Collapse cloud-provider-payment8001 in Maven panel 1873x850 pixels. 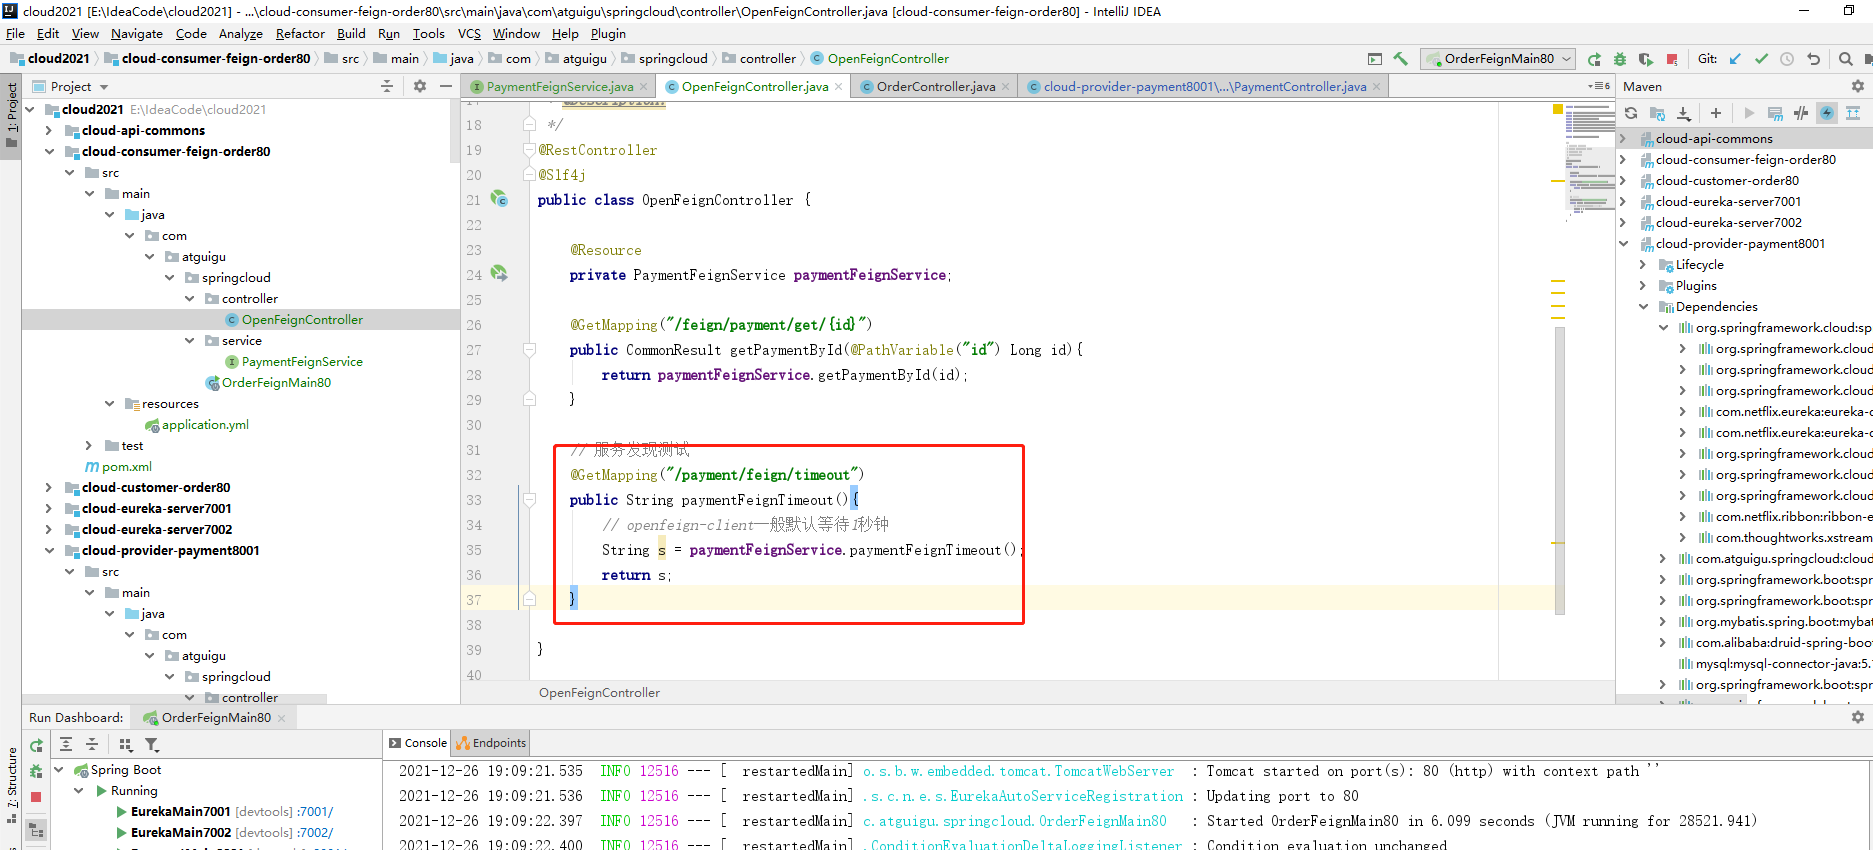[x=1623, y=244]
